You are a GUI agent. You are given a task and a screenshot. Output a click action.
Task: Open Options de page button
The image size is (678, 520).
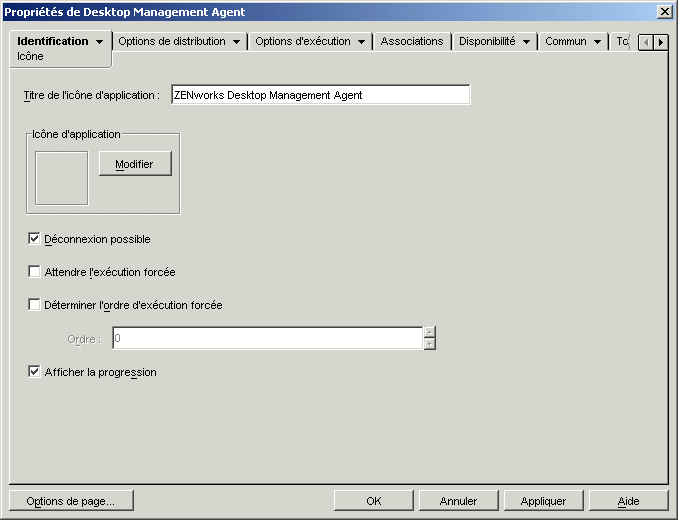pyautogui.click(x=71, y=501)
